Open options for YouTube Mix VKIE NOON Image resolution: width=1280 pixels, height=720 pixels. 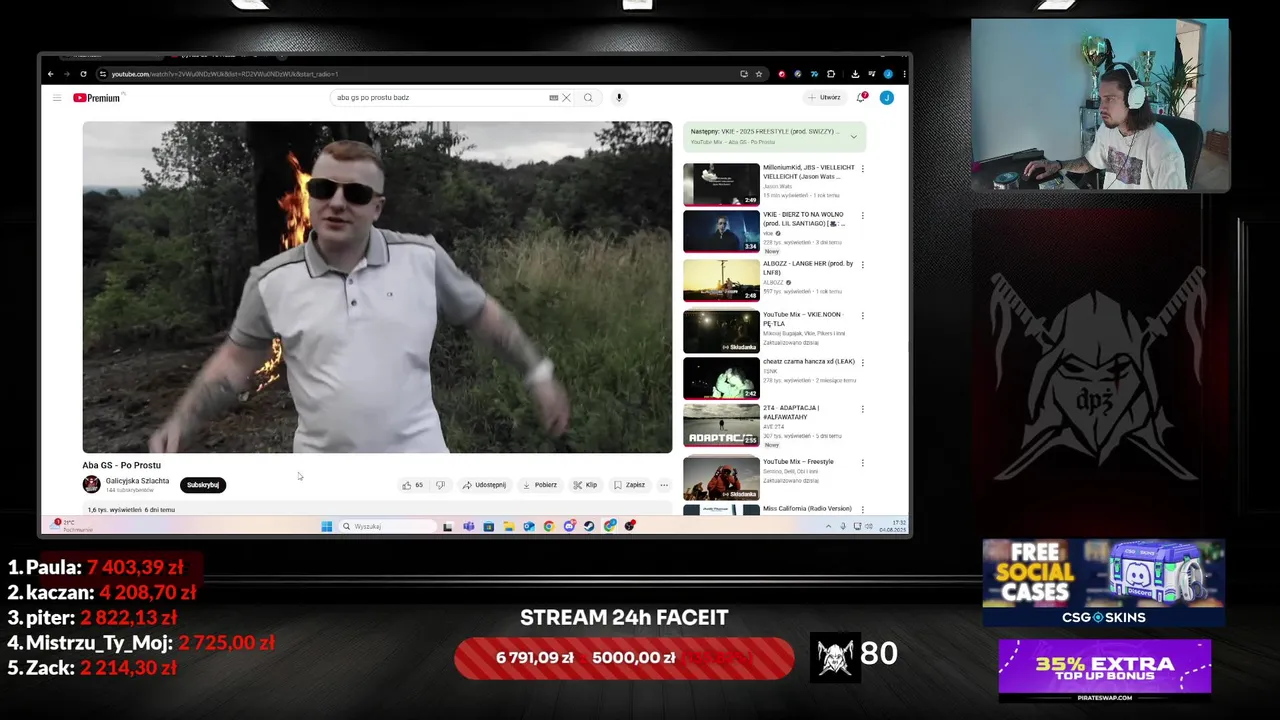click(863, 315)
